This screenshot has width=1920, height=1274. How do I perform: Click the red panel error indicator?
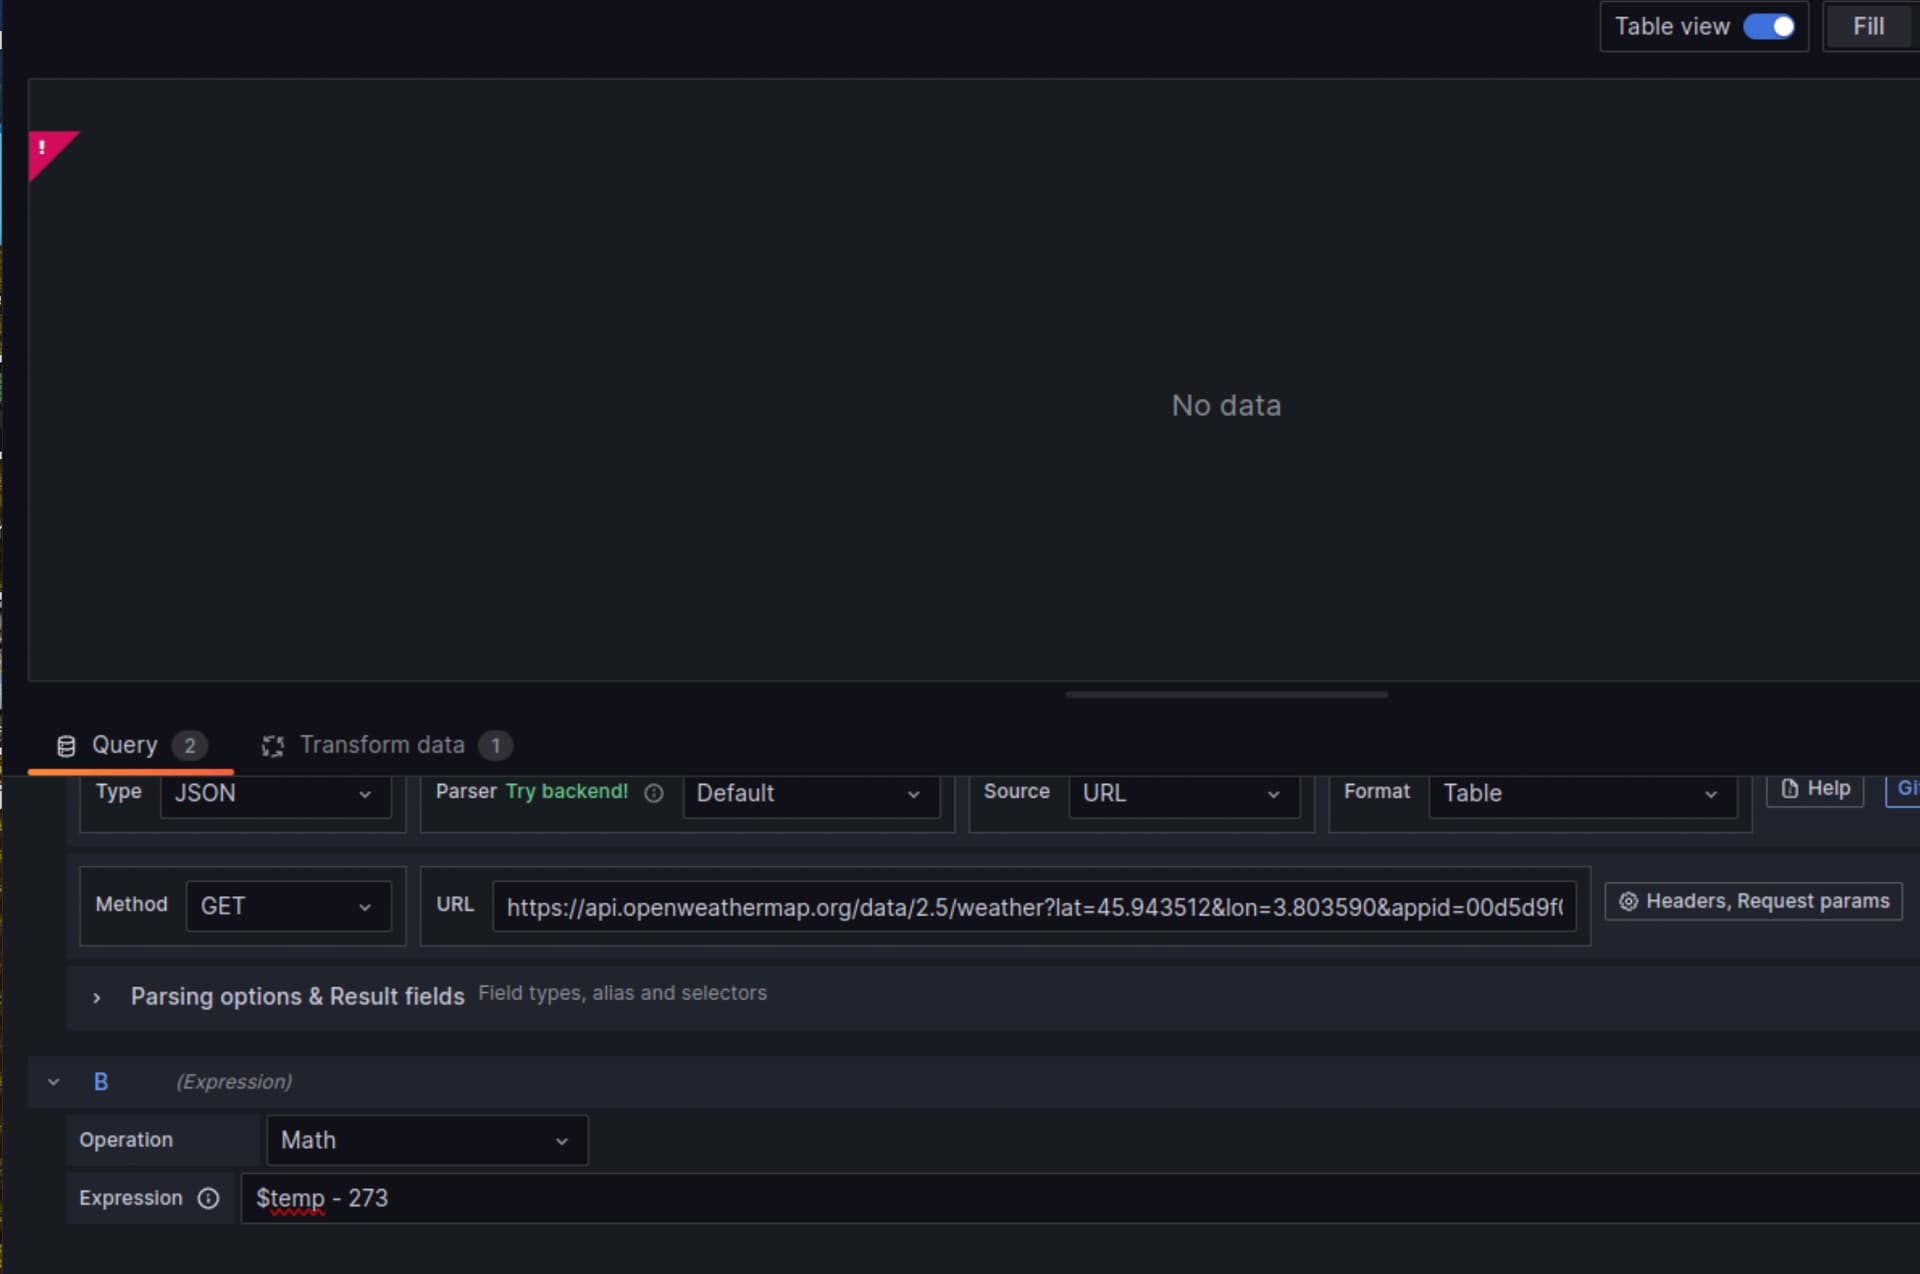pos(45,149)
